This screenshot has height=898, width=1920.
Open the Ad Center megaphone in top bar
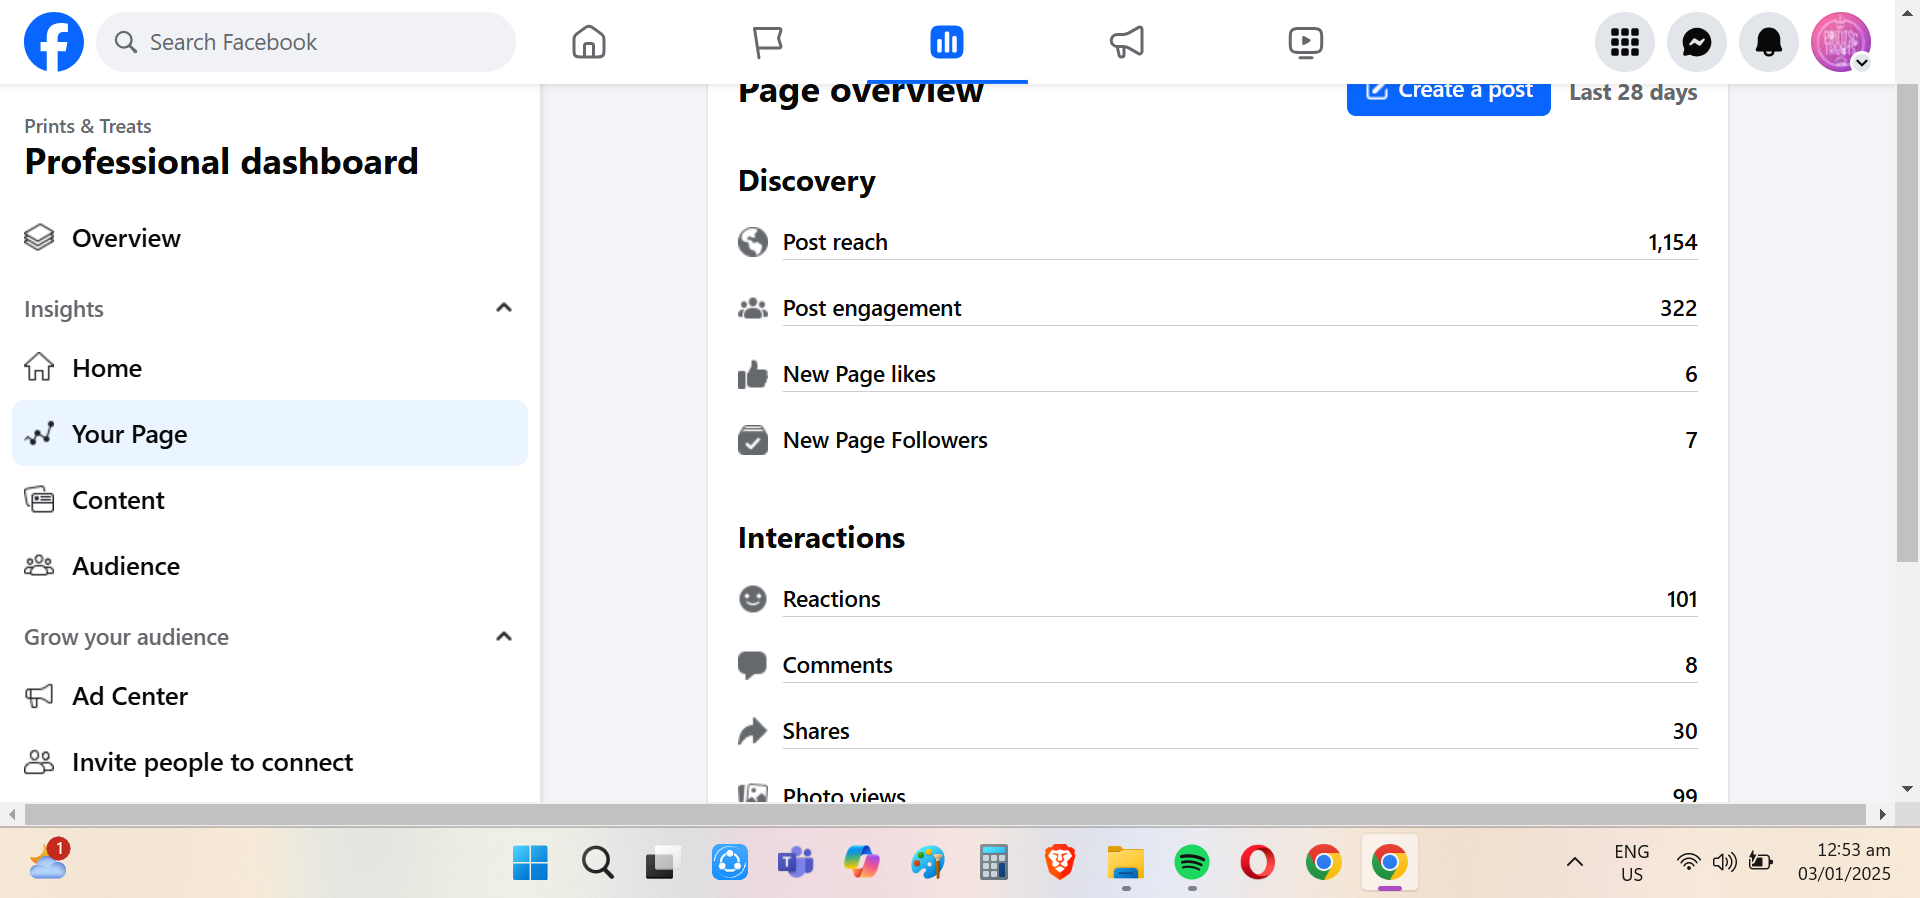pyautogui.click(x=1126, y=42)
